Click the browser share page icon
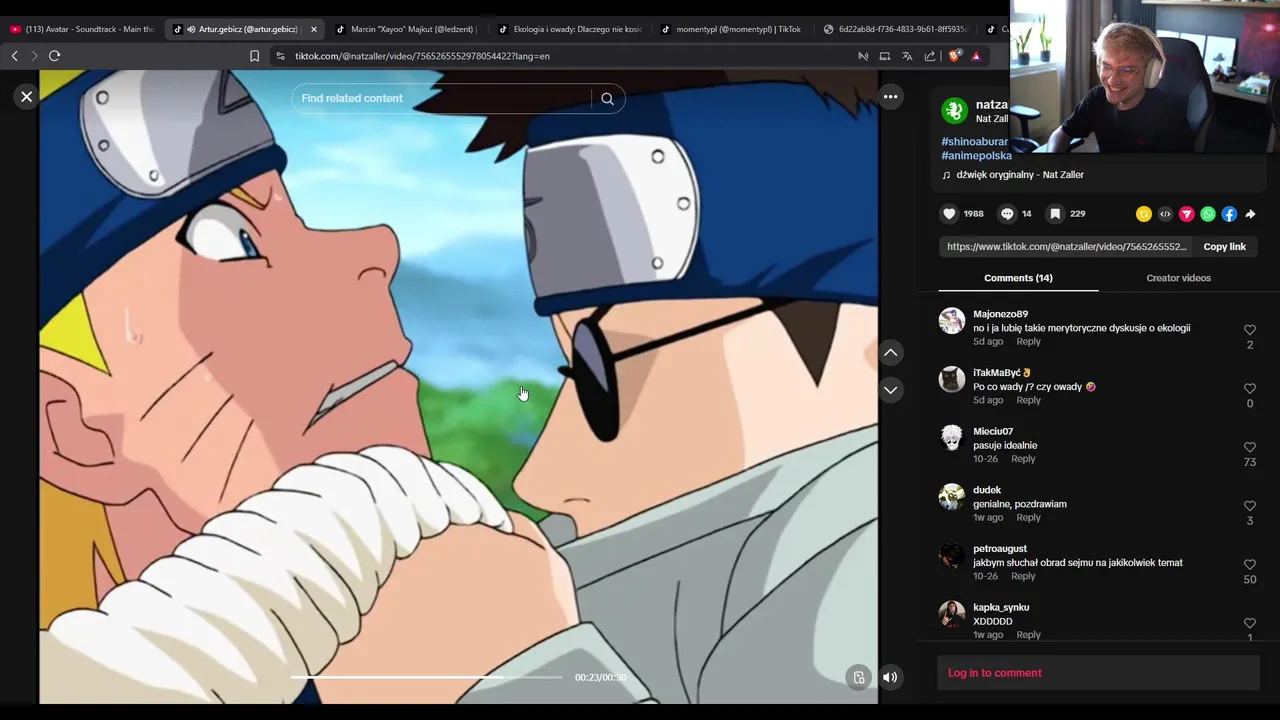Screen dimensions: 1280x720 click(930, 56)
